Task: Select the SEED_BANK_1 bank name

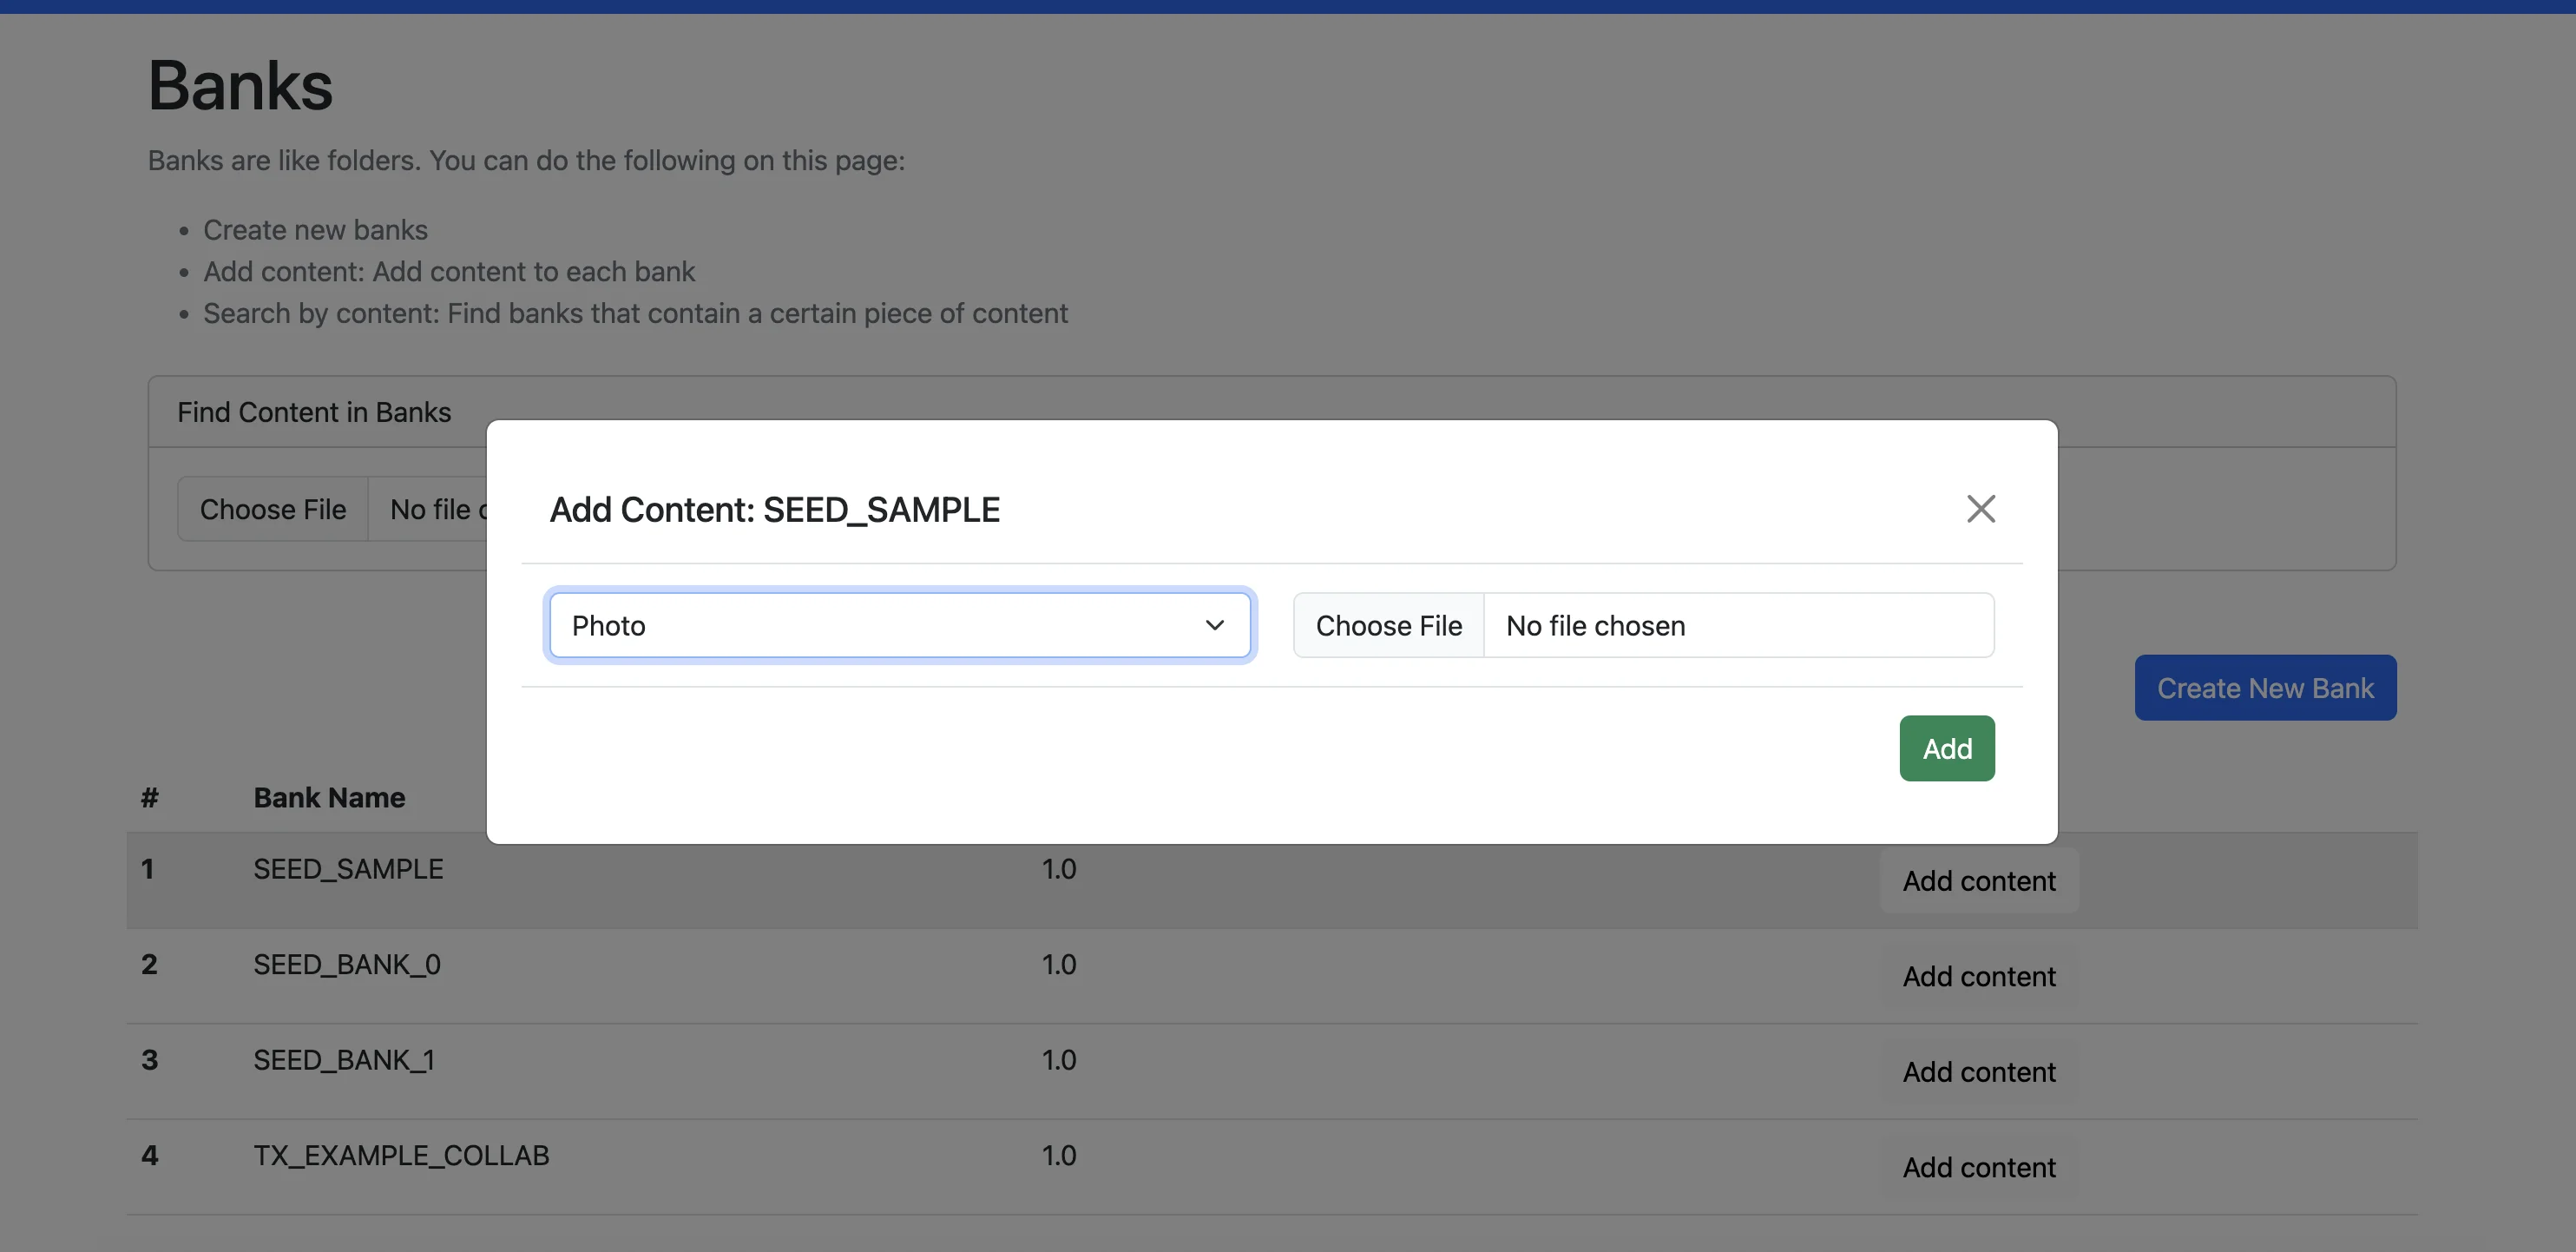Action: tap(344, 1060)
